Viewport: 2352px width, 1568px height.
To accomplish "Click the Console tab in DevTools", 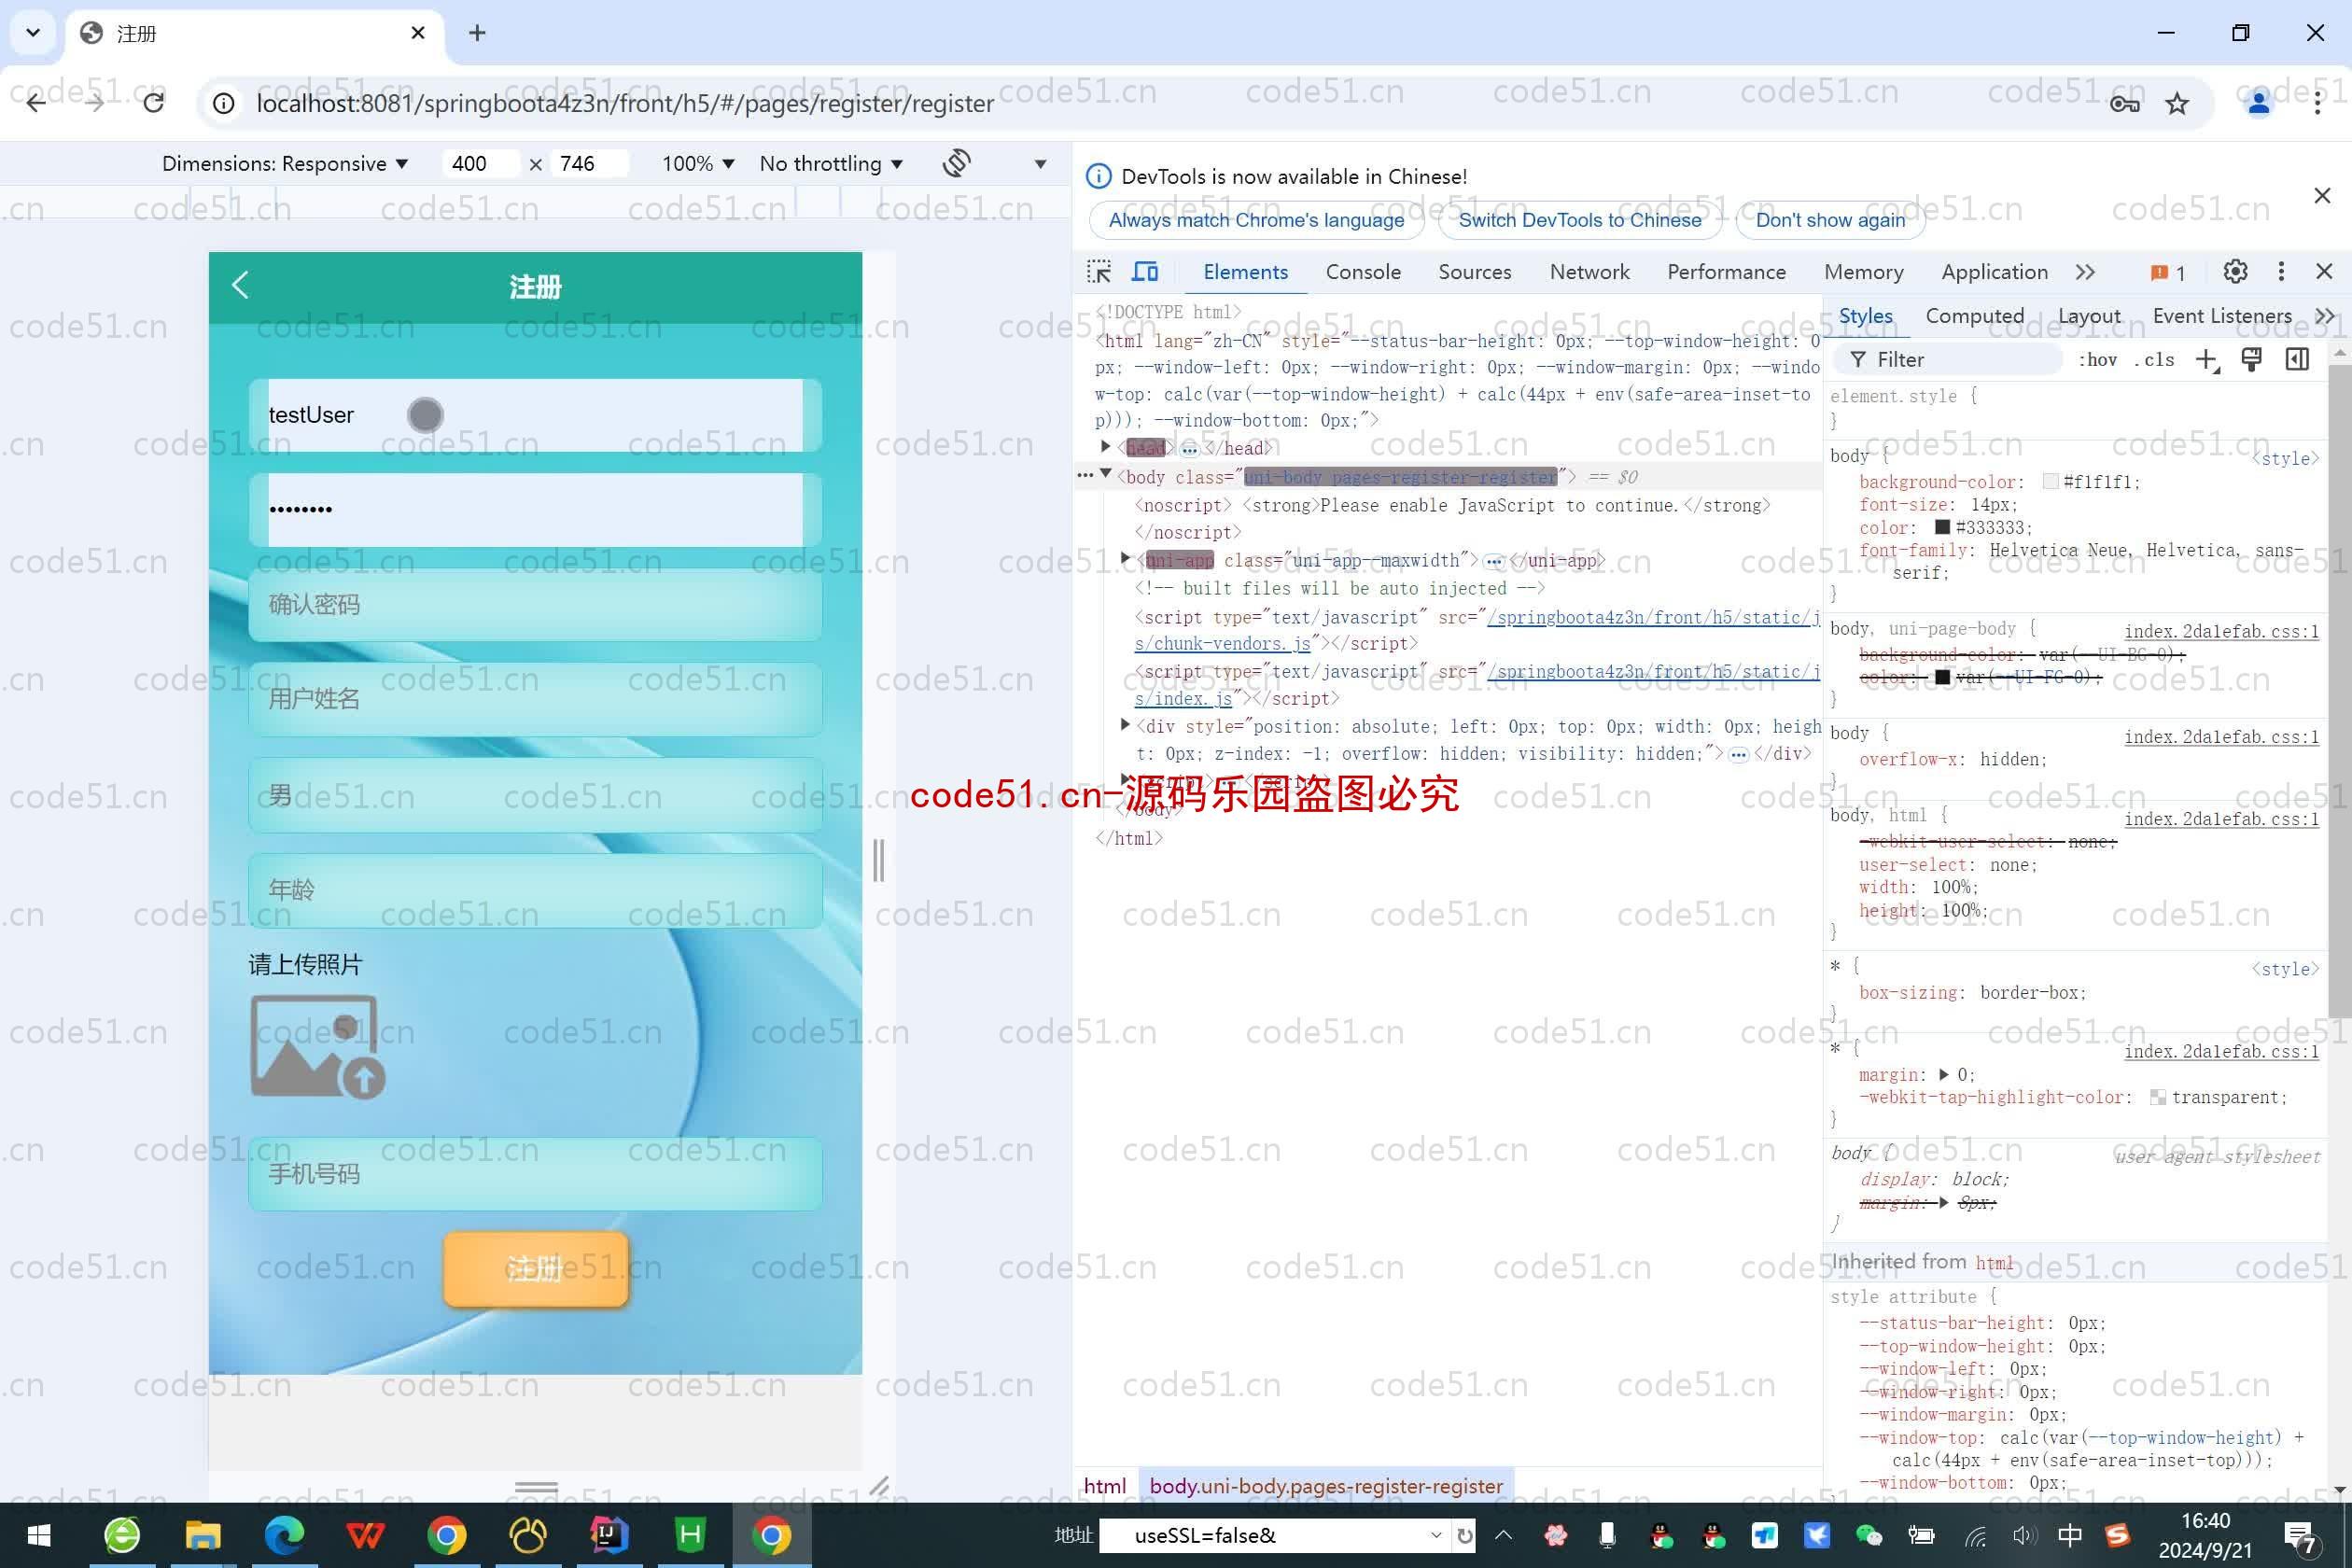I will [1364, 273].
